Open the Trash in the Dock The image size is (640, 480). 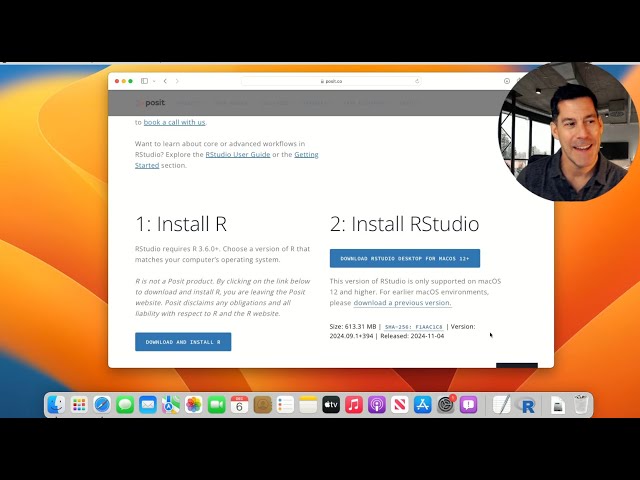[580, 404]
